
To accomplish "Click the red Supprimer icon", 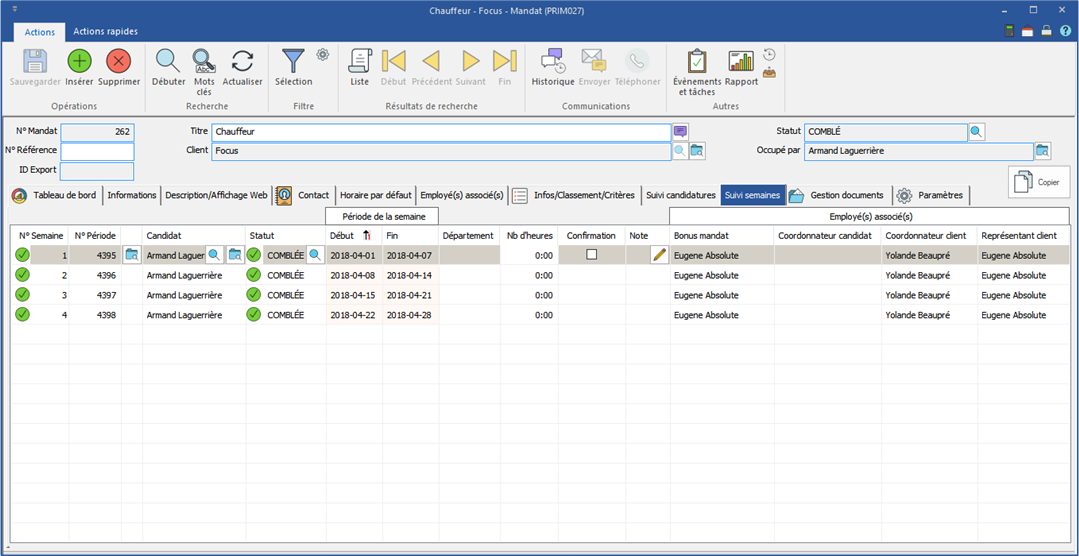I will point(118,61).
